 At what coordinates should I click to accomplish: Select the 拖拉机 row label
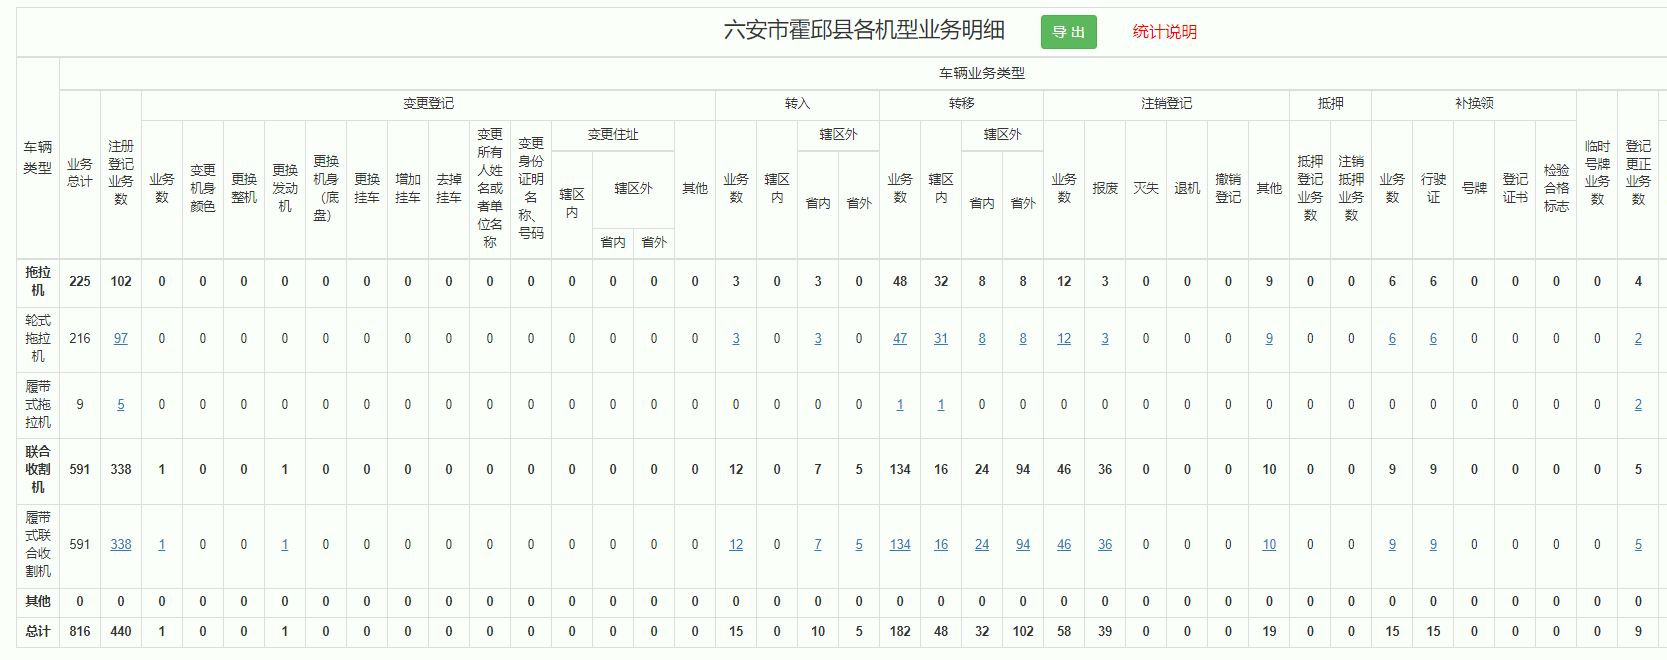point(38,281)
